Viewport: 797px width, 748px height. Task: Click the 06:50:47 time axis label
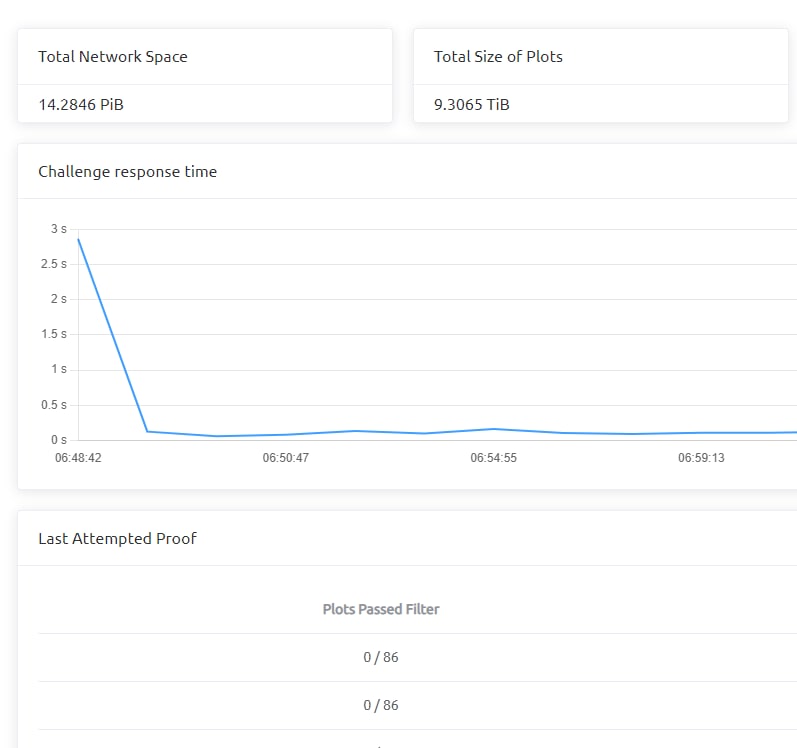point(285,458)
